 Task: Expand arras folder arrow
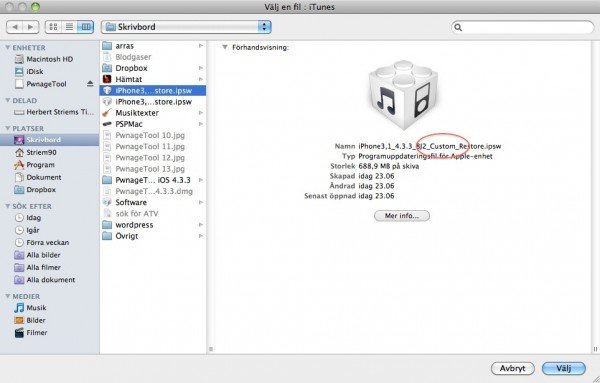coord(201,46)
